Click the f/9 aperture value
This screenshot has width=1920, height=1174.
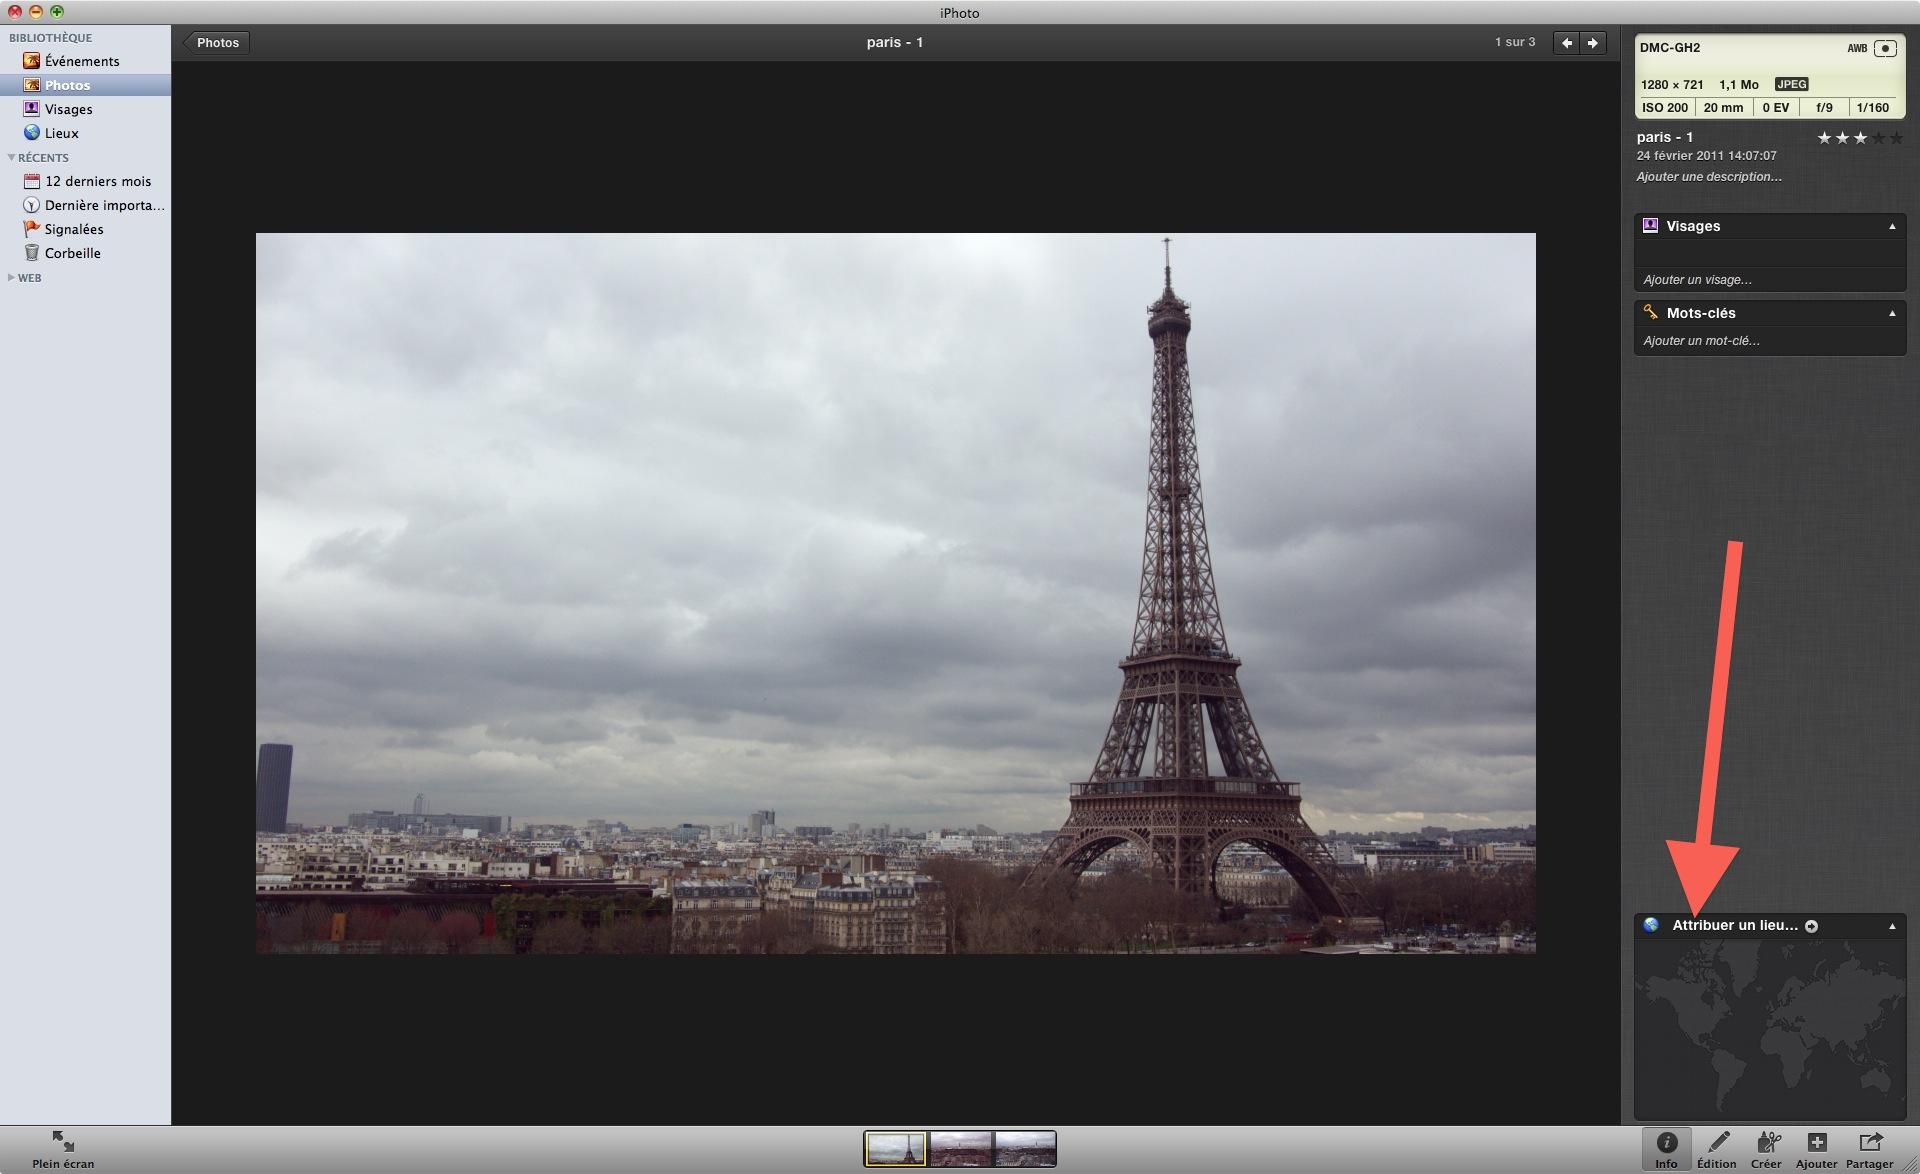(x=1825, y=108)
